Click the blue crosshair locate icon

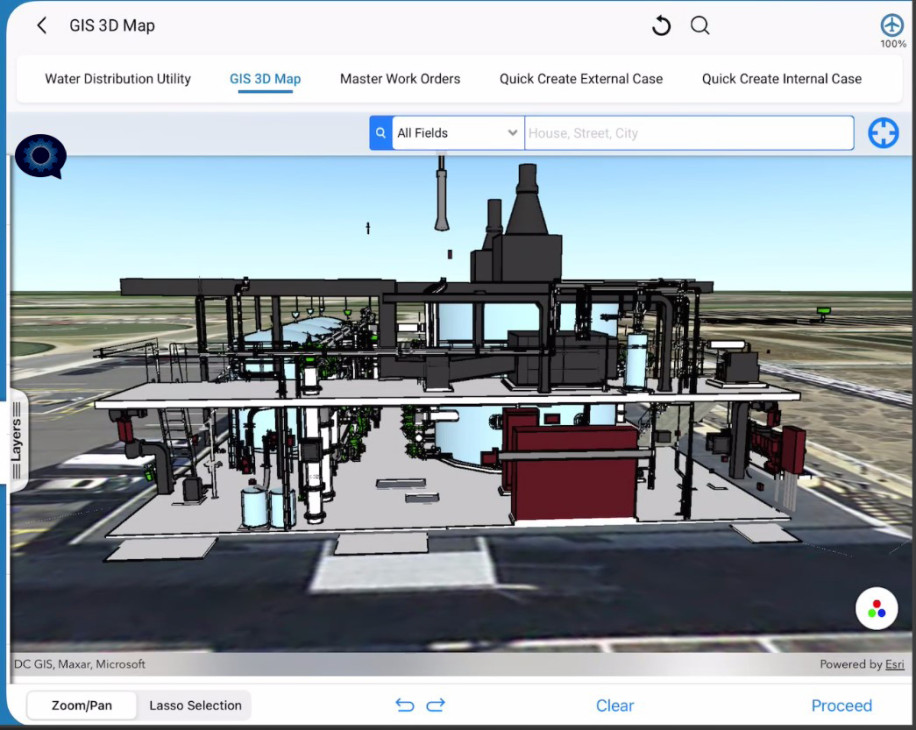[883, 132]
